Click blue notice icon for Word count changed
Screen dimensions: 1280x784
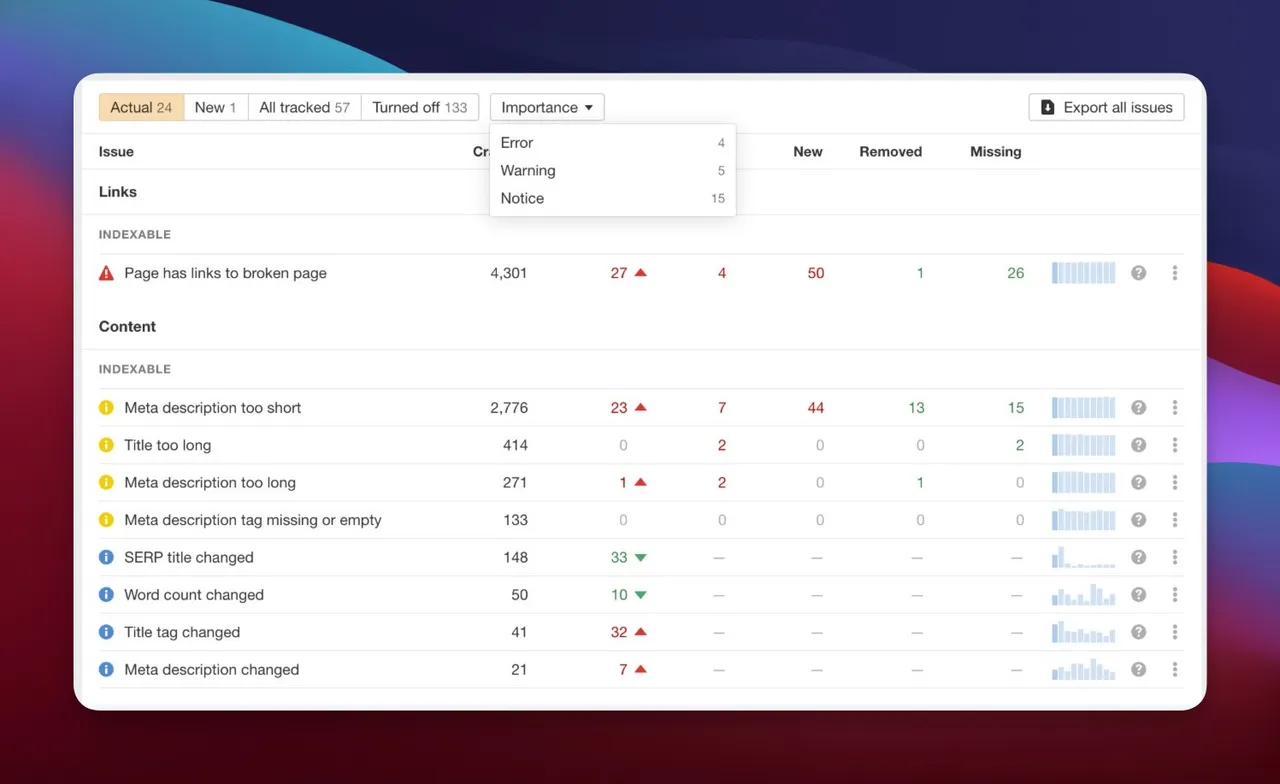(x=106, y=595)
